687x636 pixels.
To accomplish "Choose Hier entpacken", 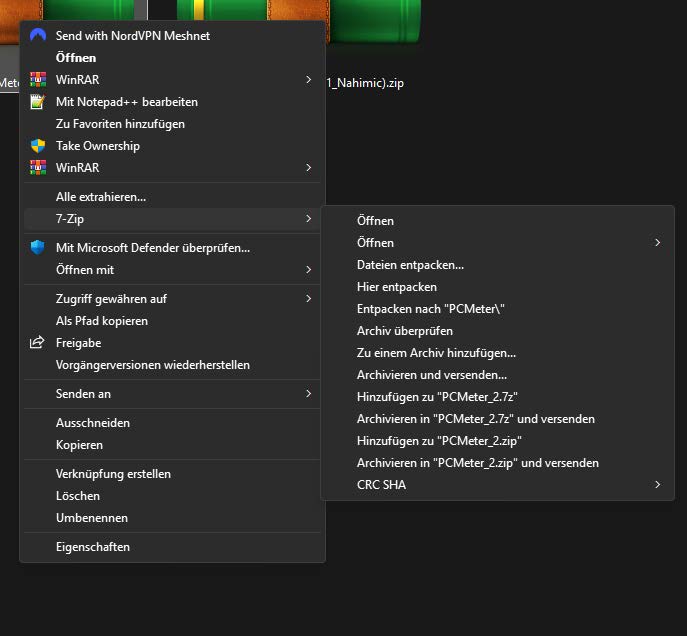I will (498, 286).
